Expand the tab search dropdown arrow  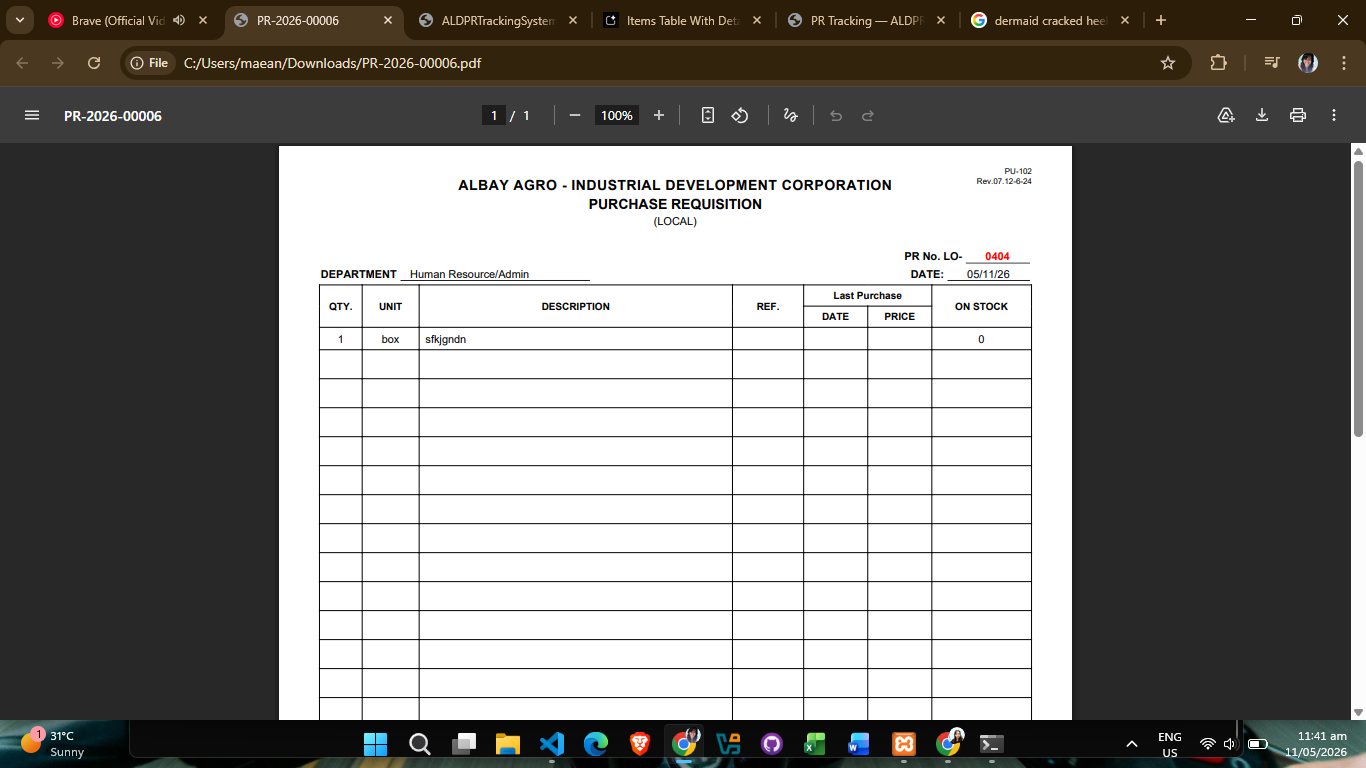point(19,20)
